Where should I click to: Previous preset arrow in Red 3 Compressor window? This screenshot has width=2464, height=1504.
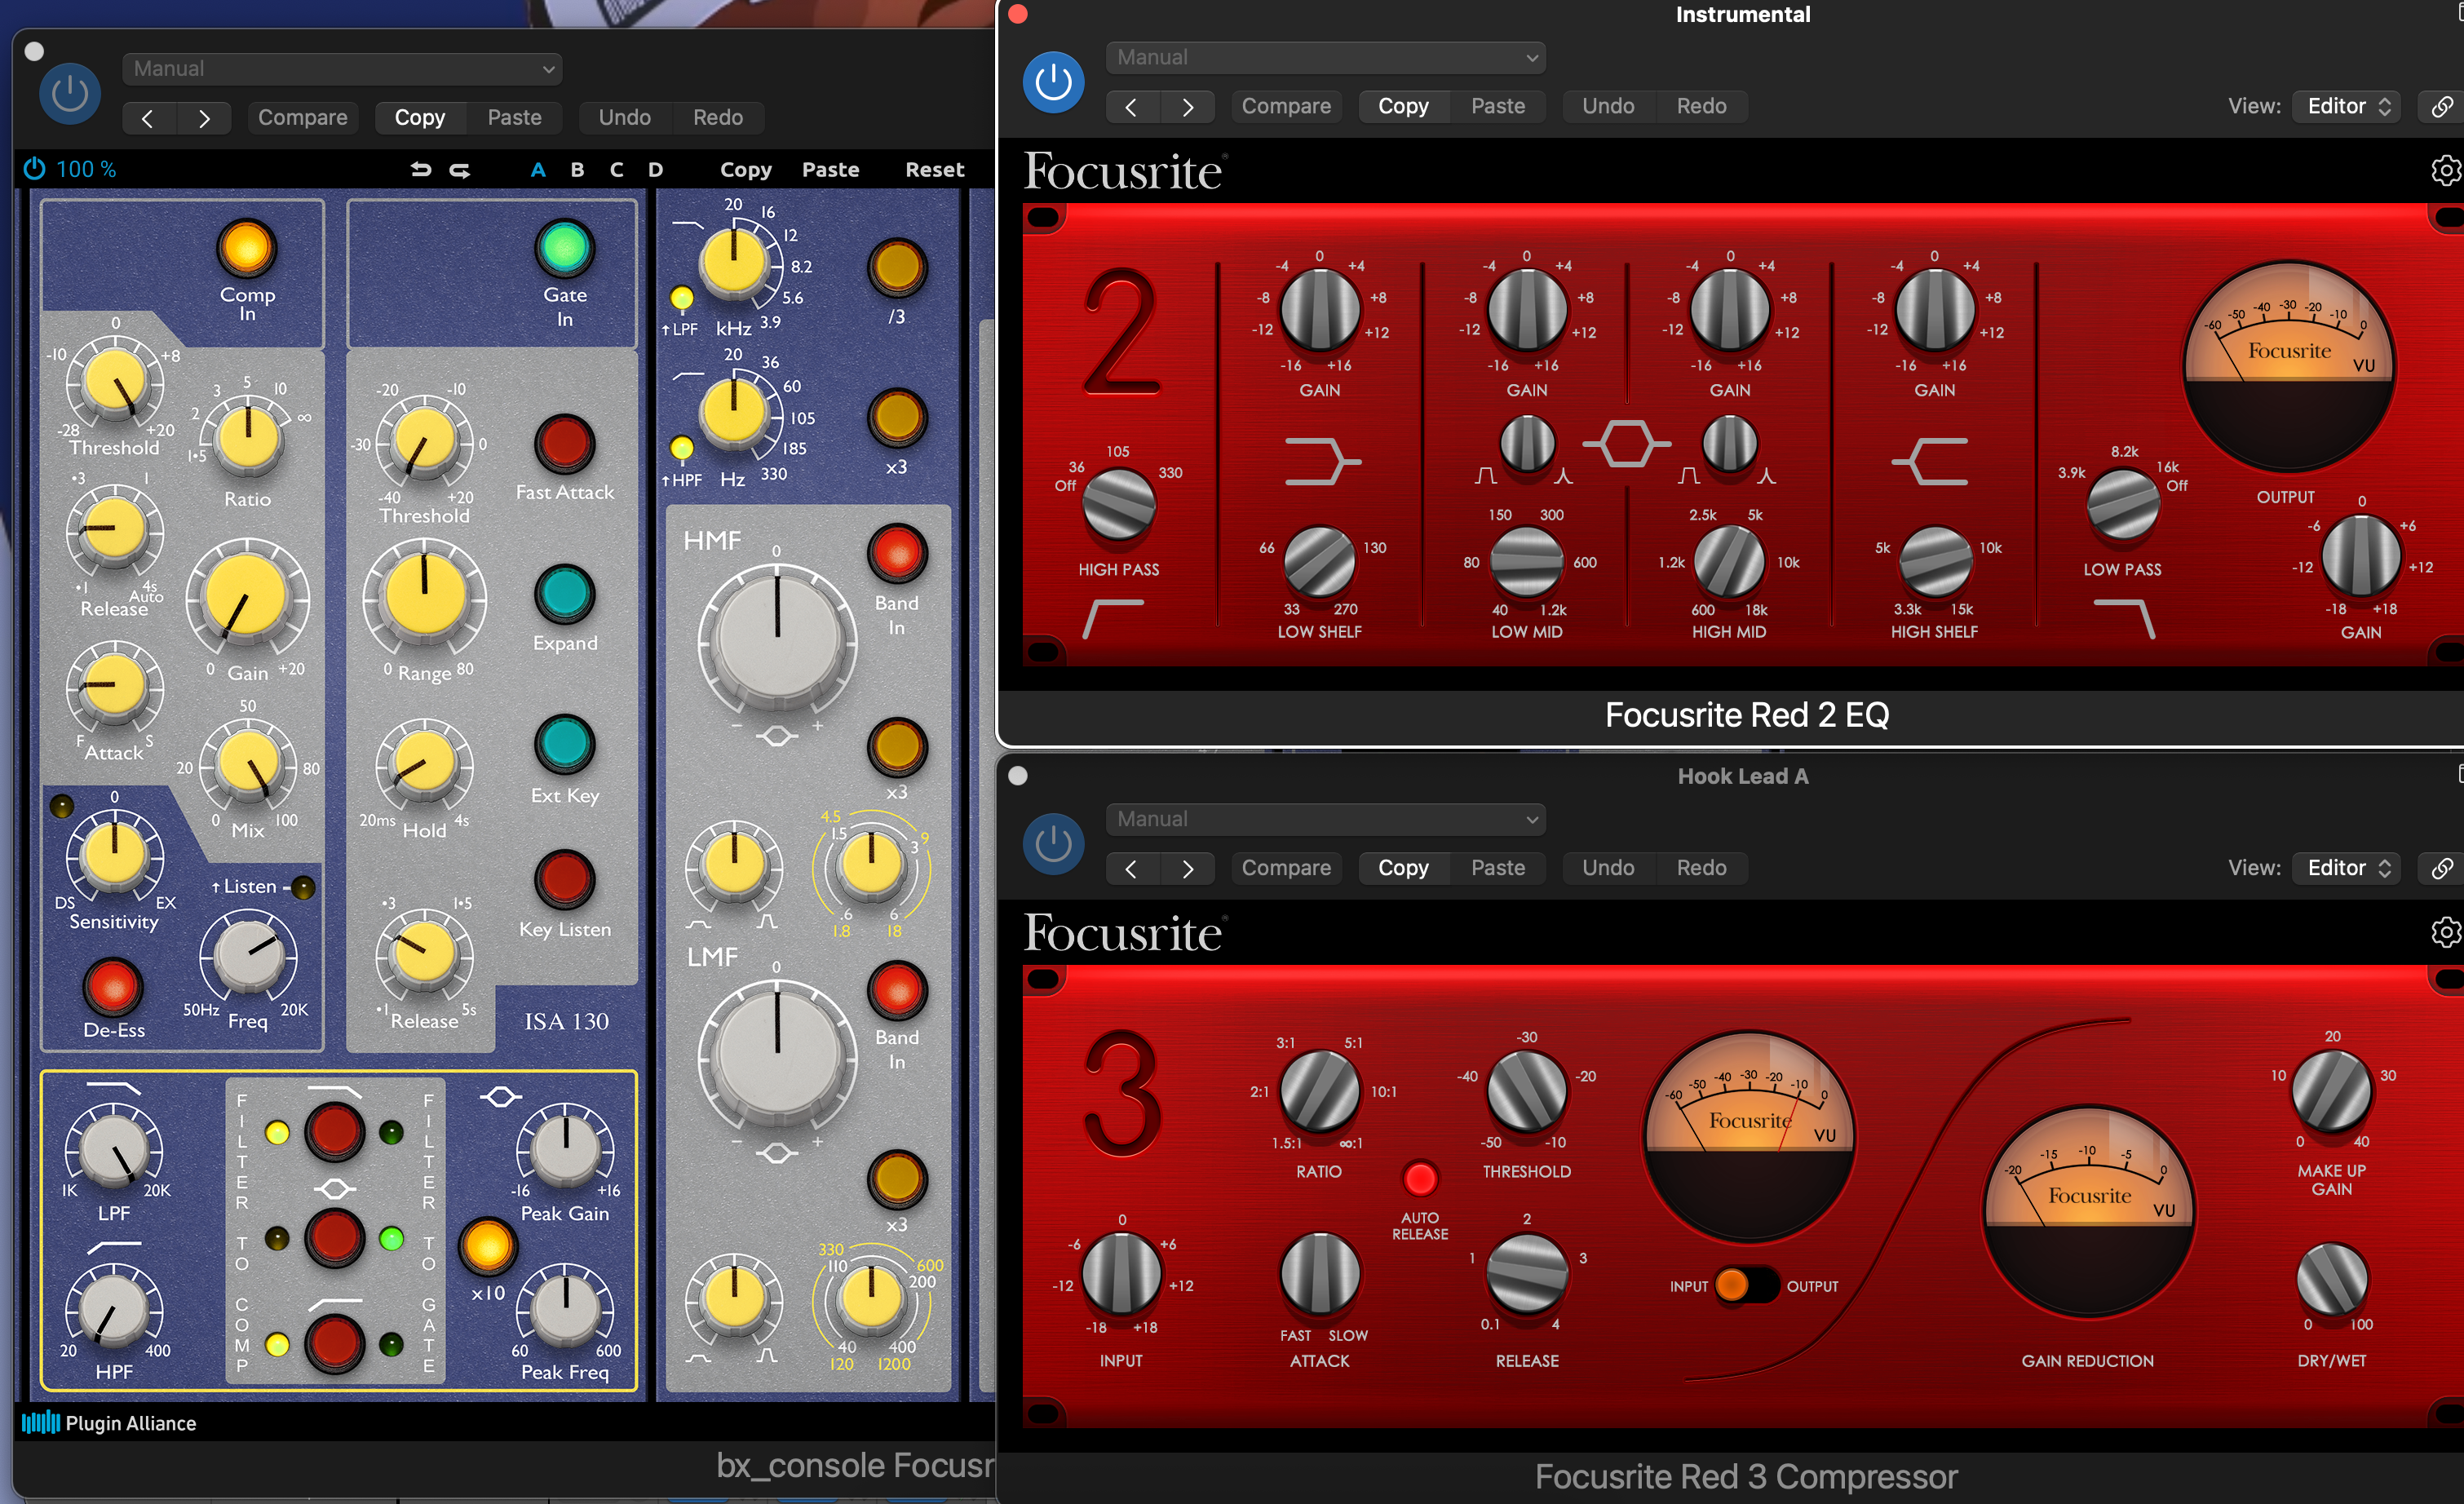[1131, 868]
